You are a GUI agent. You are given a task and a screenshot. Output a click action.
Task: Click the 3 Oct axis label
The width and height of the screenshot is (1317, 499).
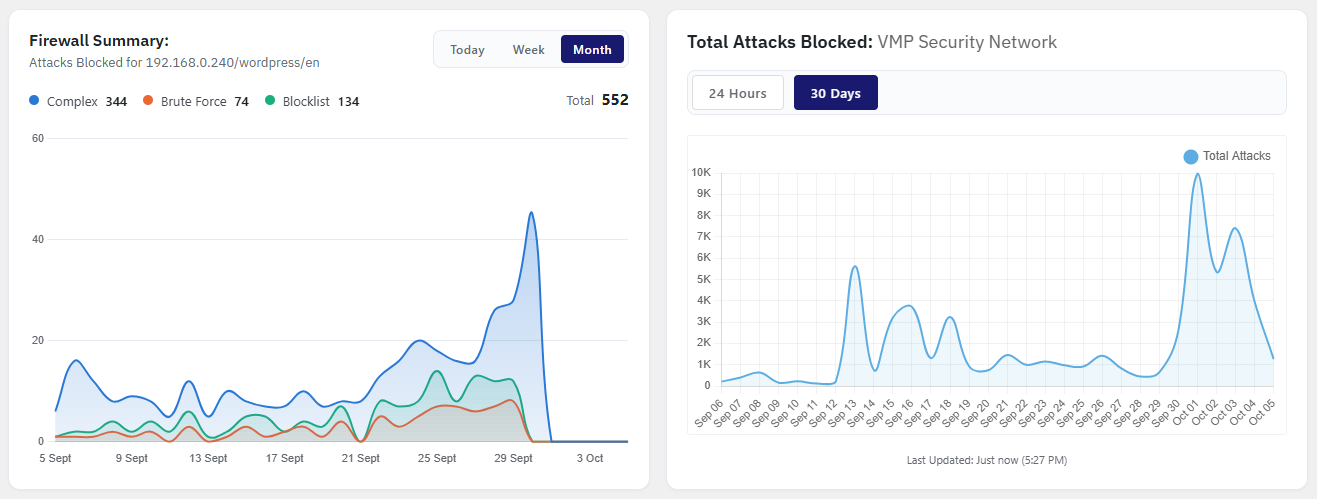click(x=589, y=458)
